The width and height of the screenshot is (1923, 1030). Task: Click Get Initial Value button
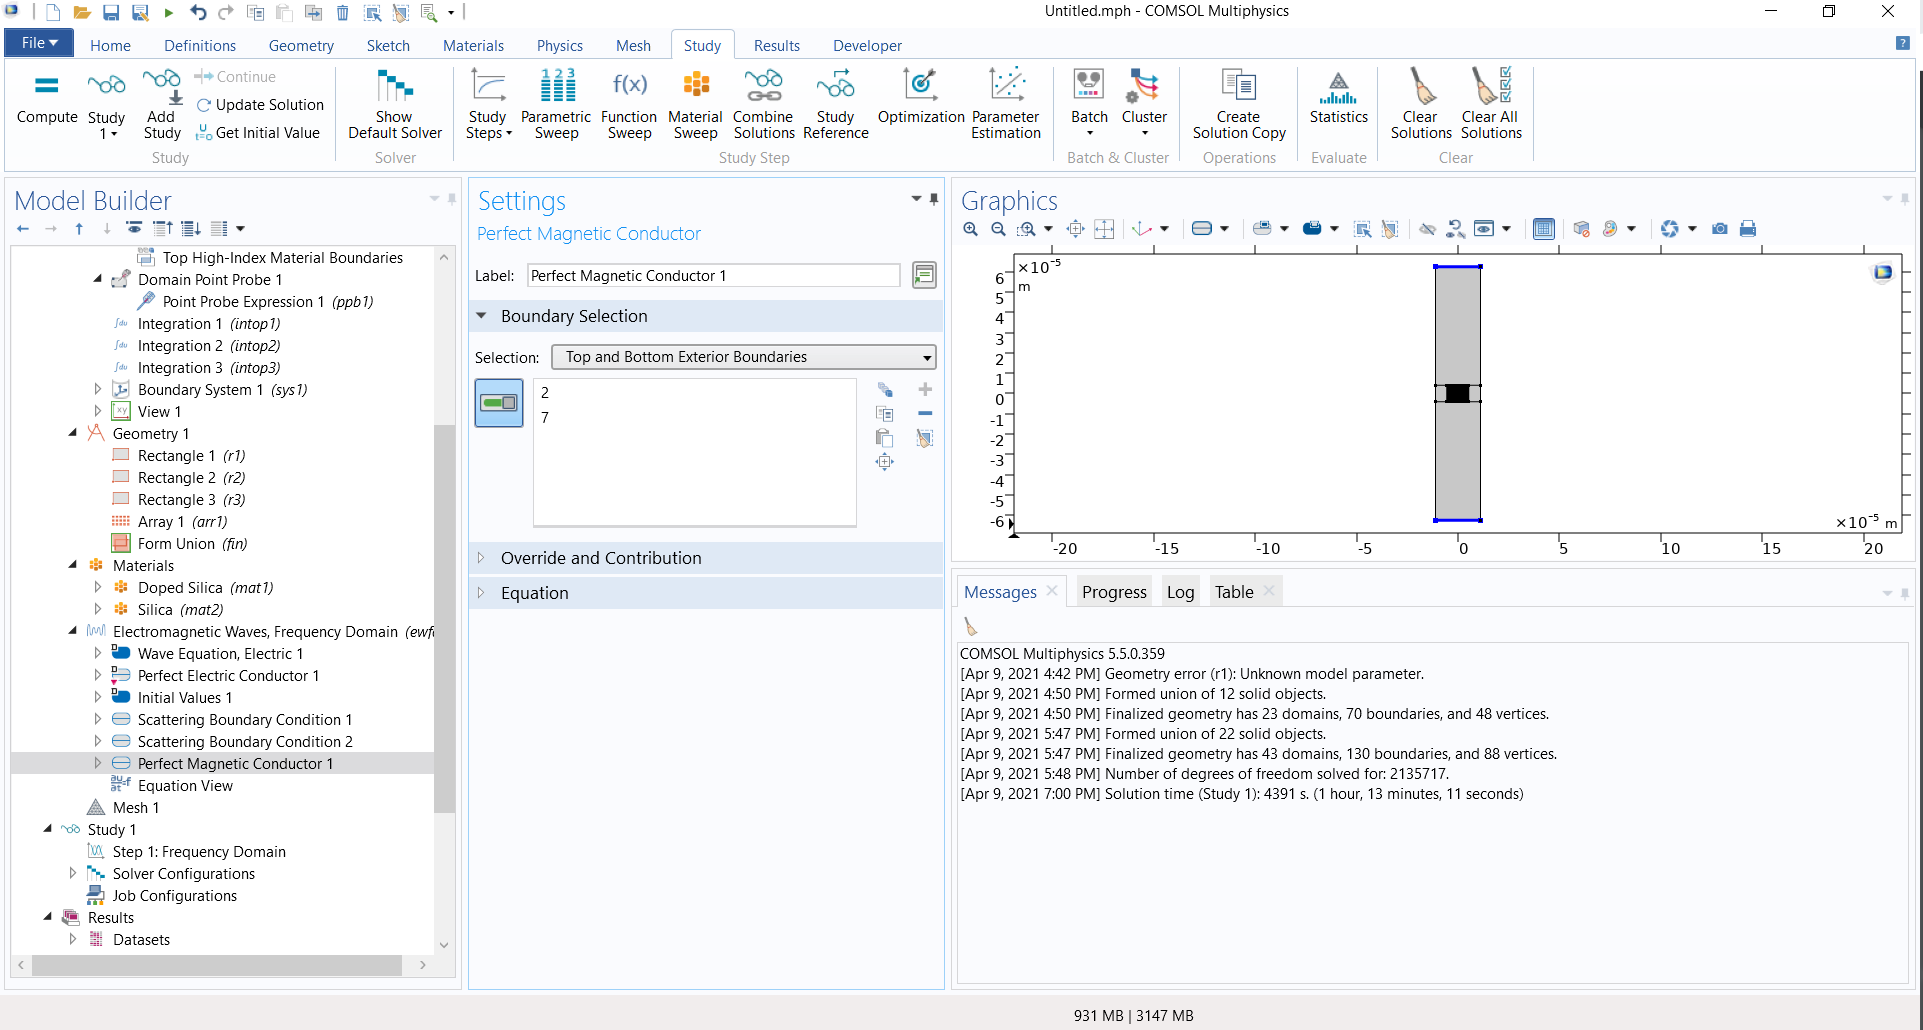tap(259, 133)
